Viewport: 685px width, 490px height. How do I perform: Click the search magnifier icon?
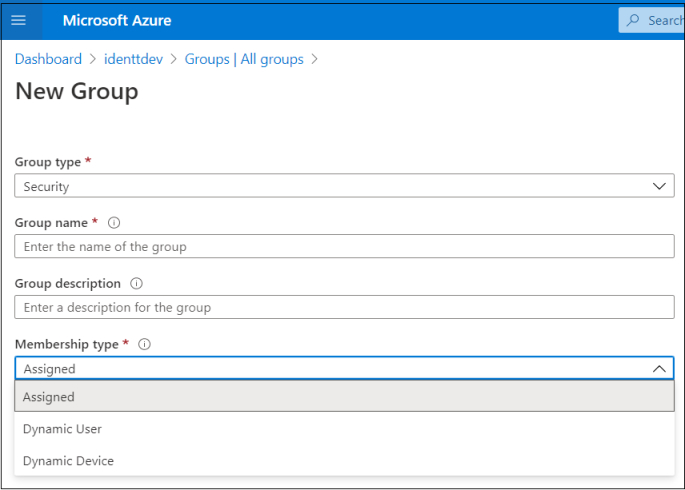pyautogui.click(x=633, y=20)
